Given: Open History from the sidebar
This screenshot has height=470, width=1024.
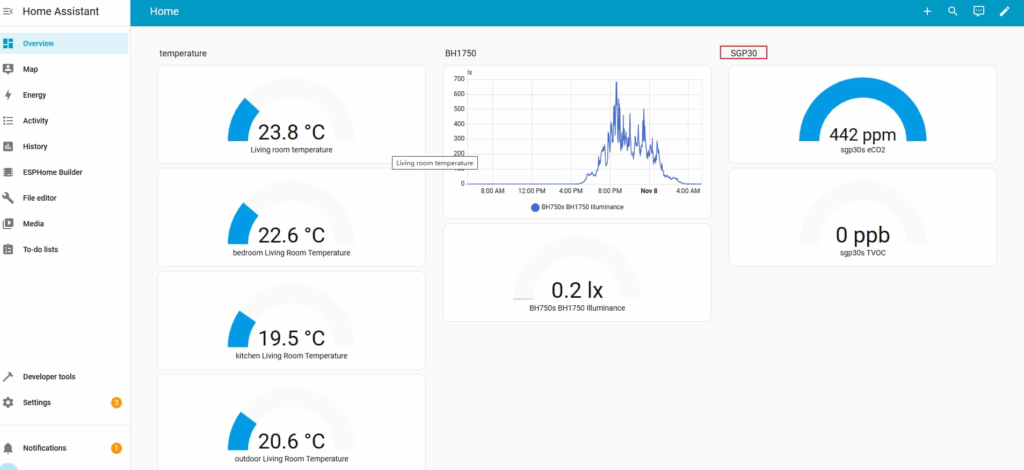Looking at the screenshot, I should [x=35, y=146].
